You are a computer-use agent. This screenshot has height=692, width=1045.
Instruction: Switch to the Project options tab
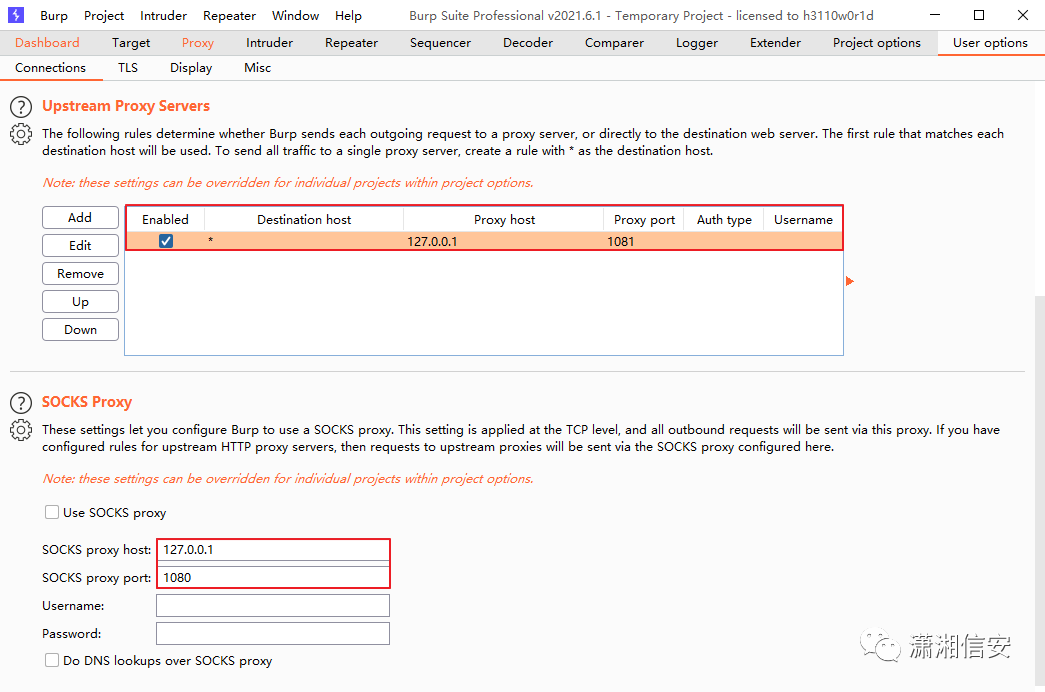876,43
